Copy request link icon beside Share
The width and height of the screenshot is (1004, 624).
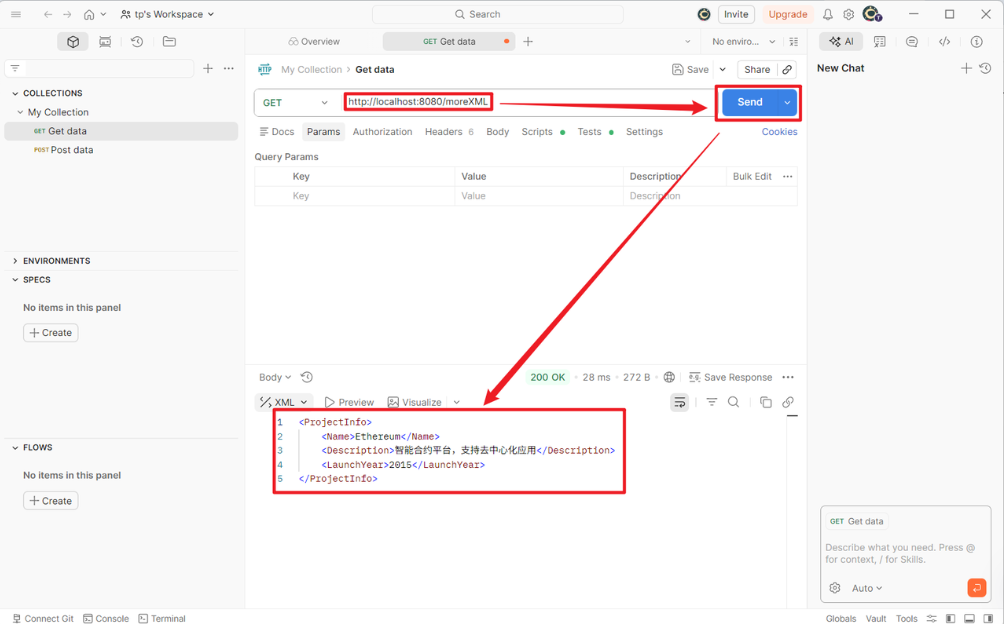[x=787, y=69]
